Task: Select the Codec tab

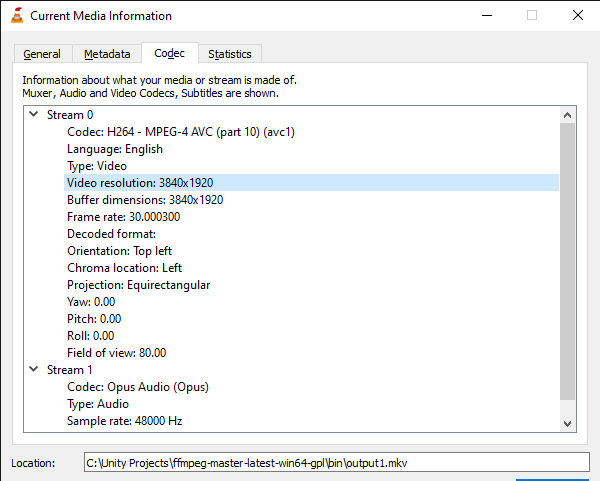Action: coord(170,53)
